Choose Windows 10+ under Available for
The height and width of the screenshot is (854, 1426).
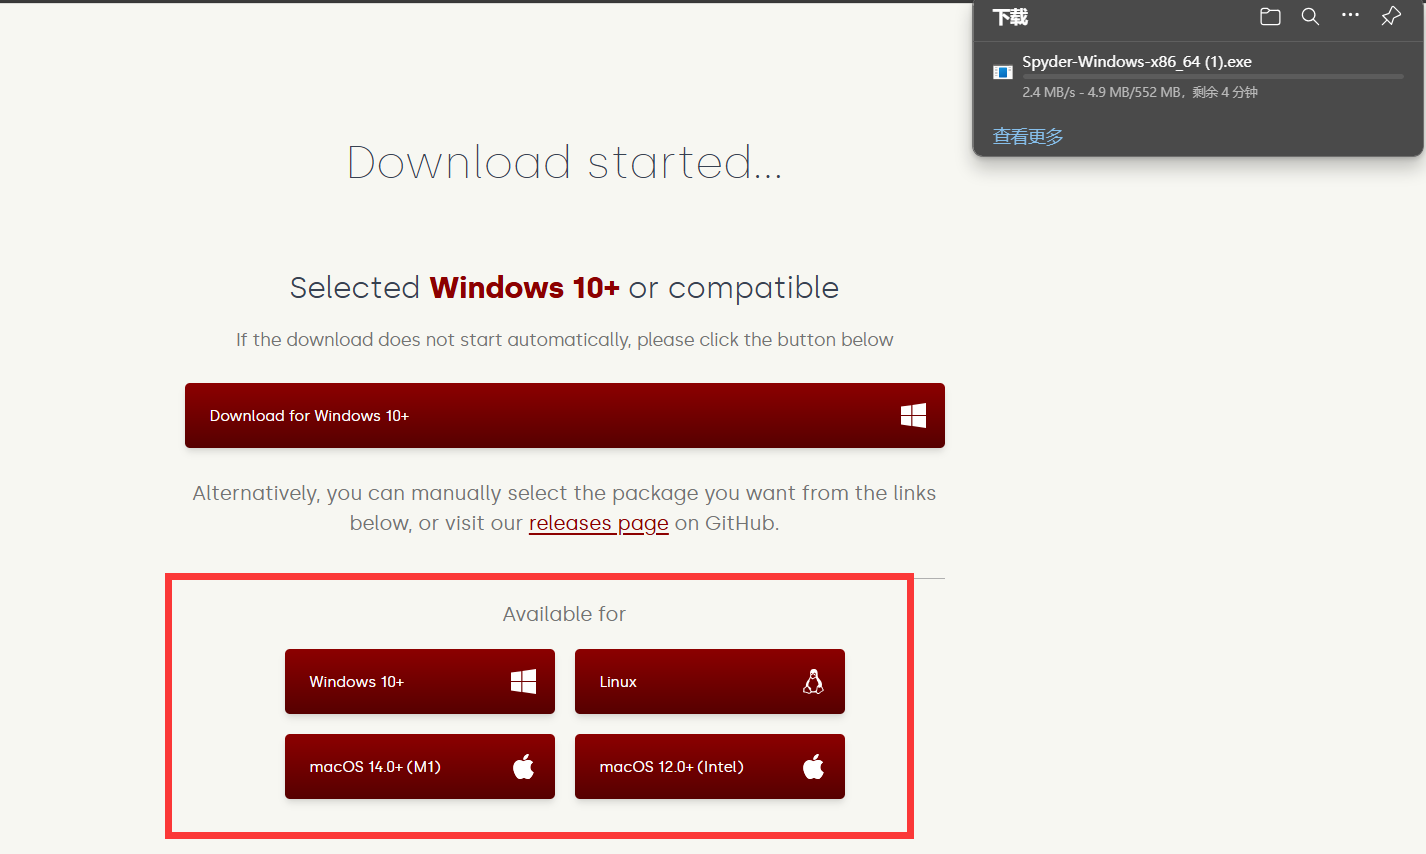point(420,681)
